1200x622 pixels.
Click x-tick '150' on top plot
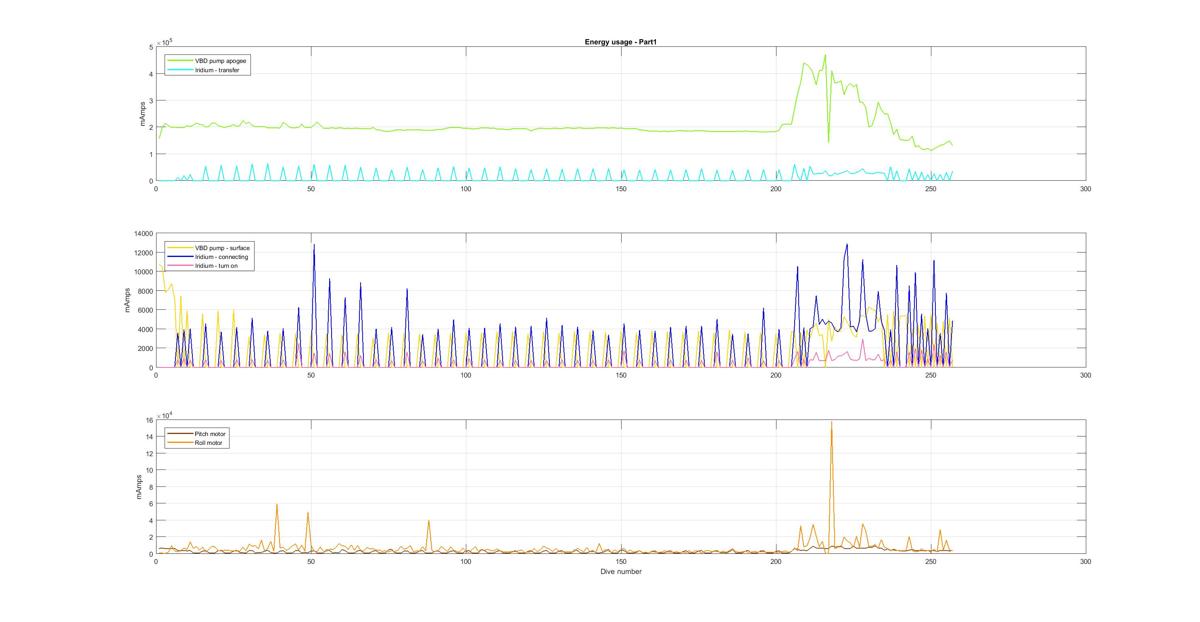coord(621,189)
